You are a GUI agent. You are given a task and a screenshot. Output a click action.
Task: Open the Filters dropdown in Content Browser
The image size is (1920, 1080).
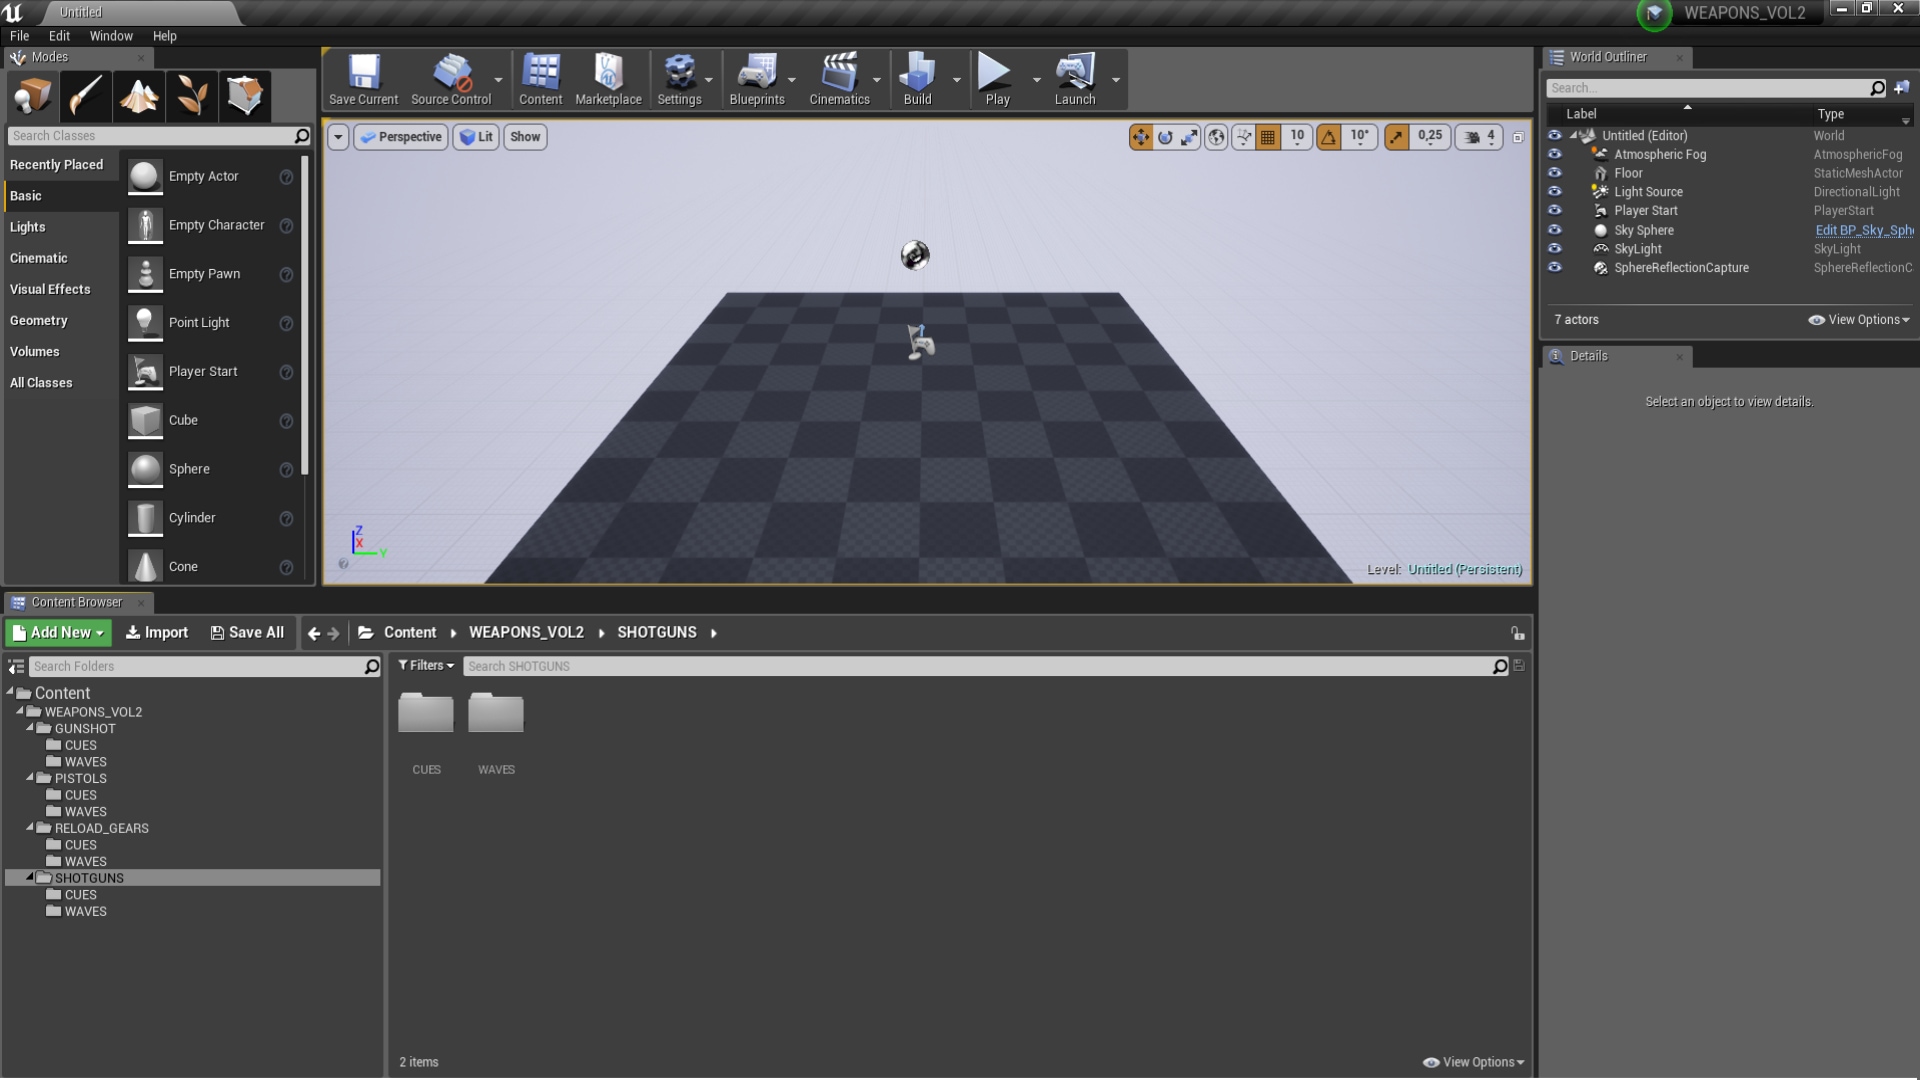pyautogui.click(x=426, y=666)
